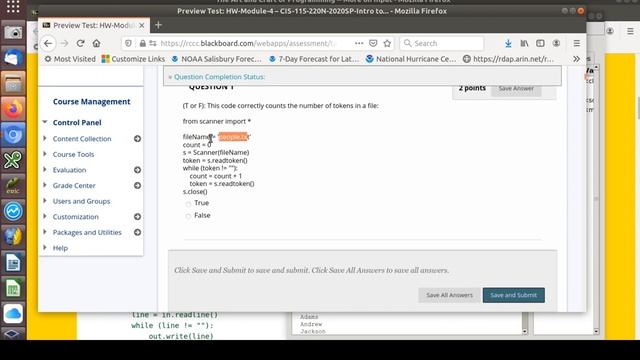The width and height of the screenshot is (640, 360).
Task: Expand the Users and Groups menu
Action: pyautogui.click(x=45, y=201)
